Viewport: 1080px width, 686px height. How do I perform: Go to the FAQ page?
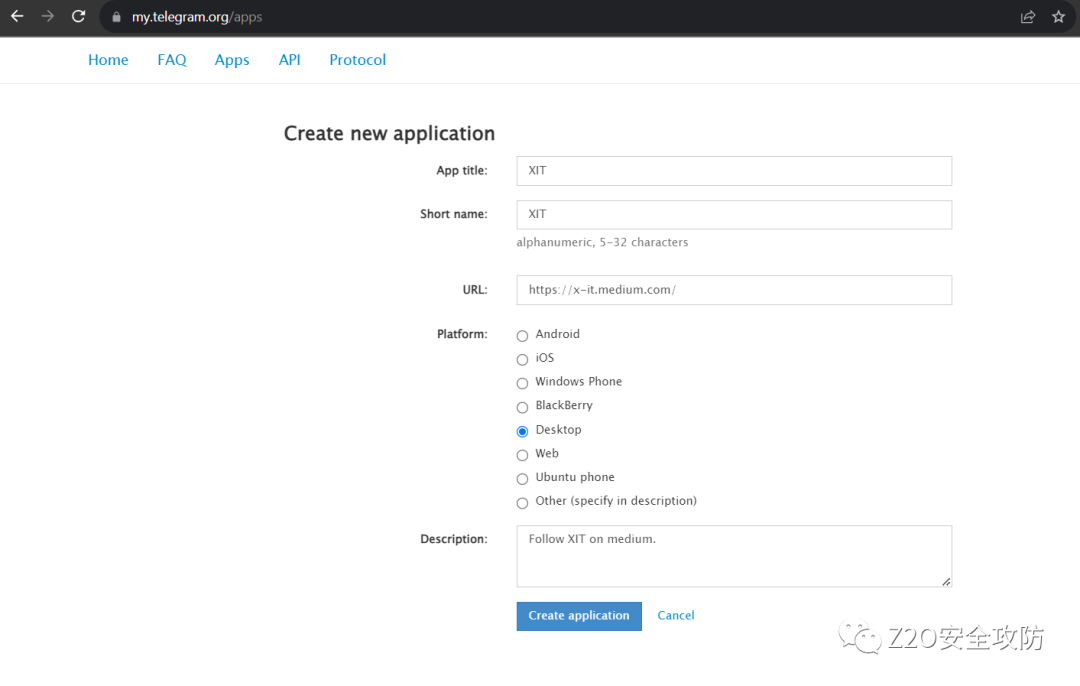pyautogui.click(x=172, y=60)
